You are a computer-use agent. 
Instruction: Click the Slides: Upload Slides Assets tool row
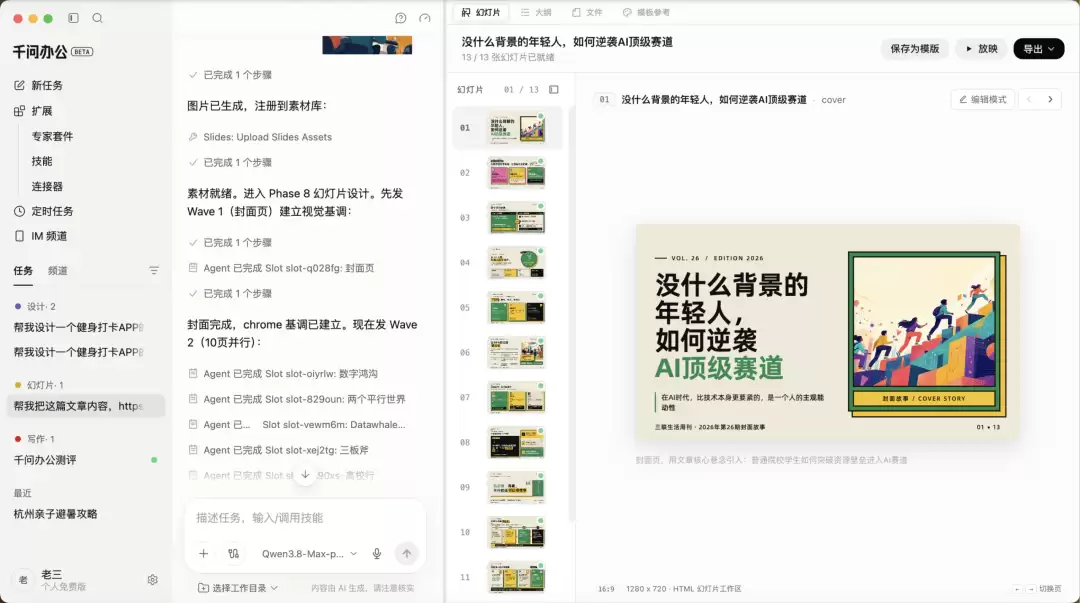coord(260,137)
